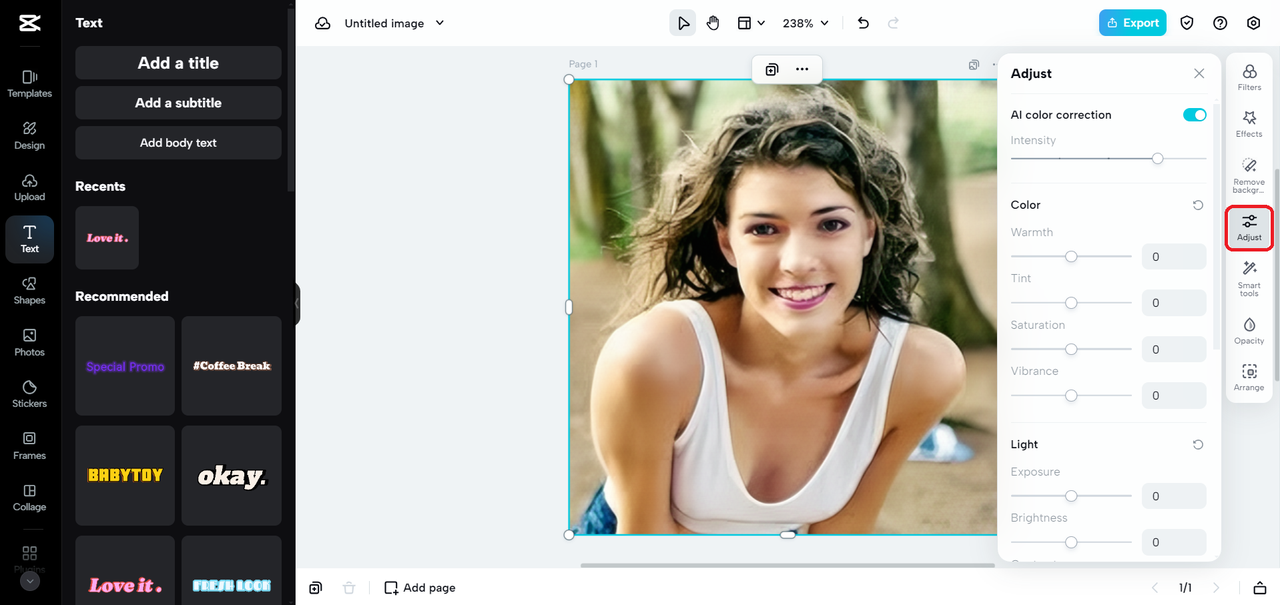Choose 'FRESH LOOK' text preset
This screenshot has height=605, width=1280.
tap(232, 571)
